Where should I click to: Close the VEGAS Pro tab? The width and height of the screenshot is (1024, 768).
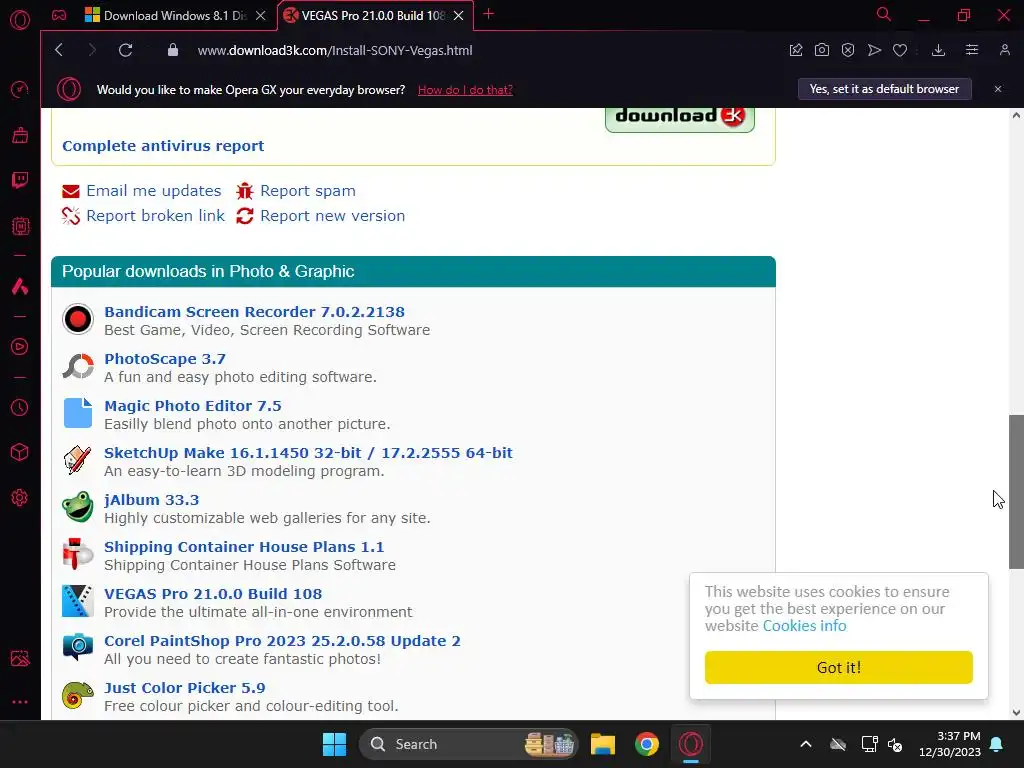point(458,16)
